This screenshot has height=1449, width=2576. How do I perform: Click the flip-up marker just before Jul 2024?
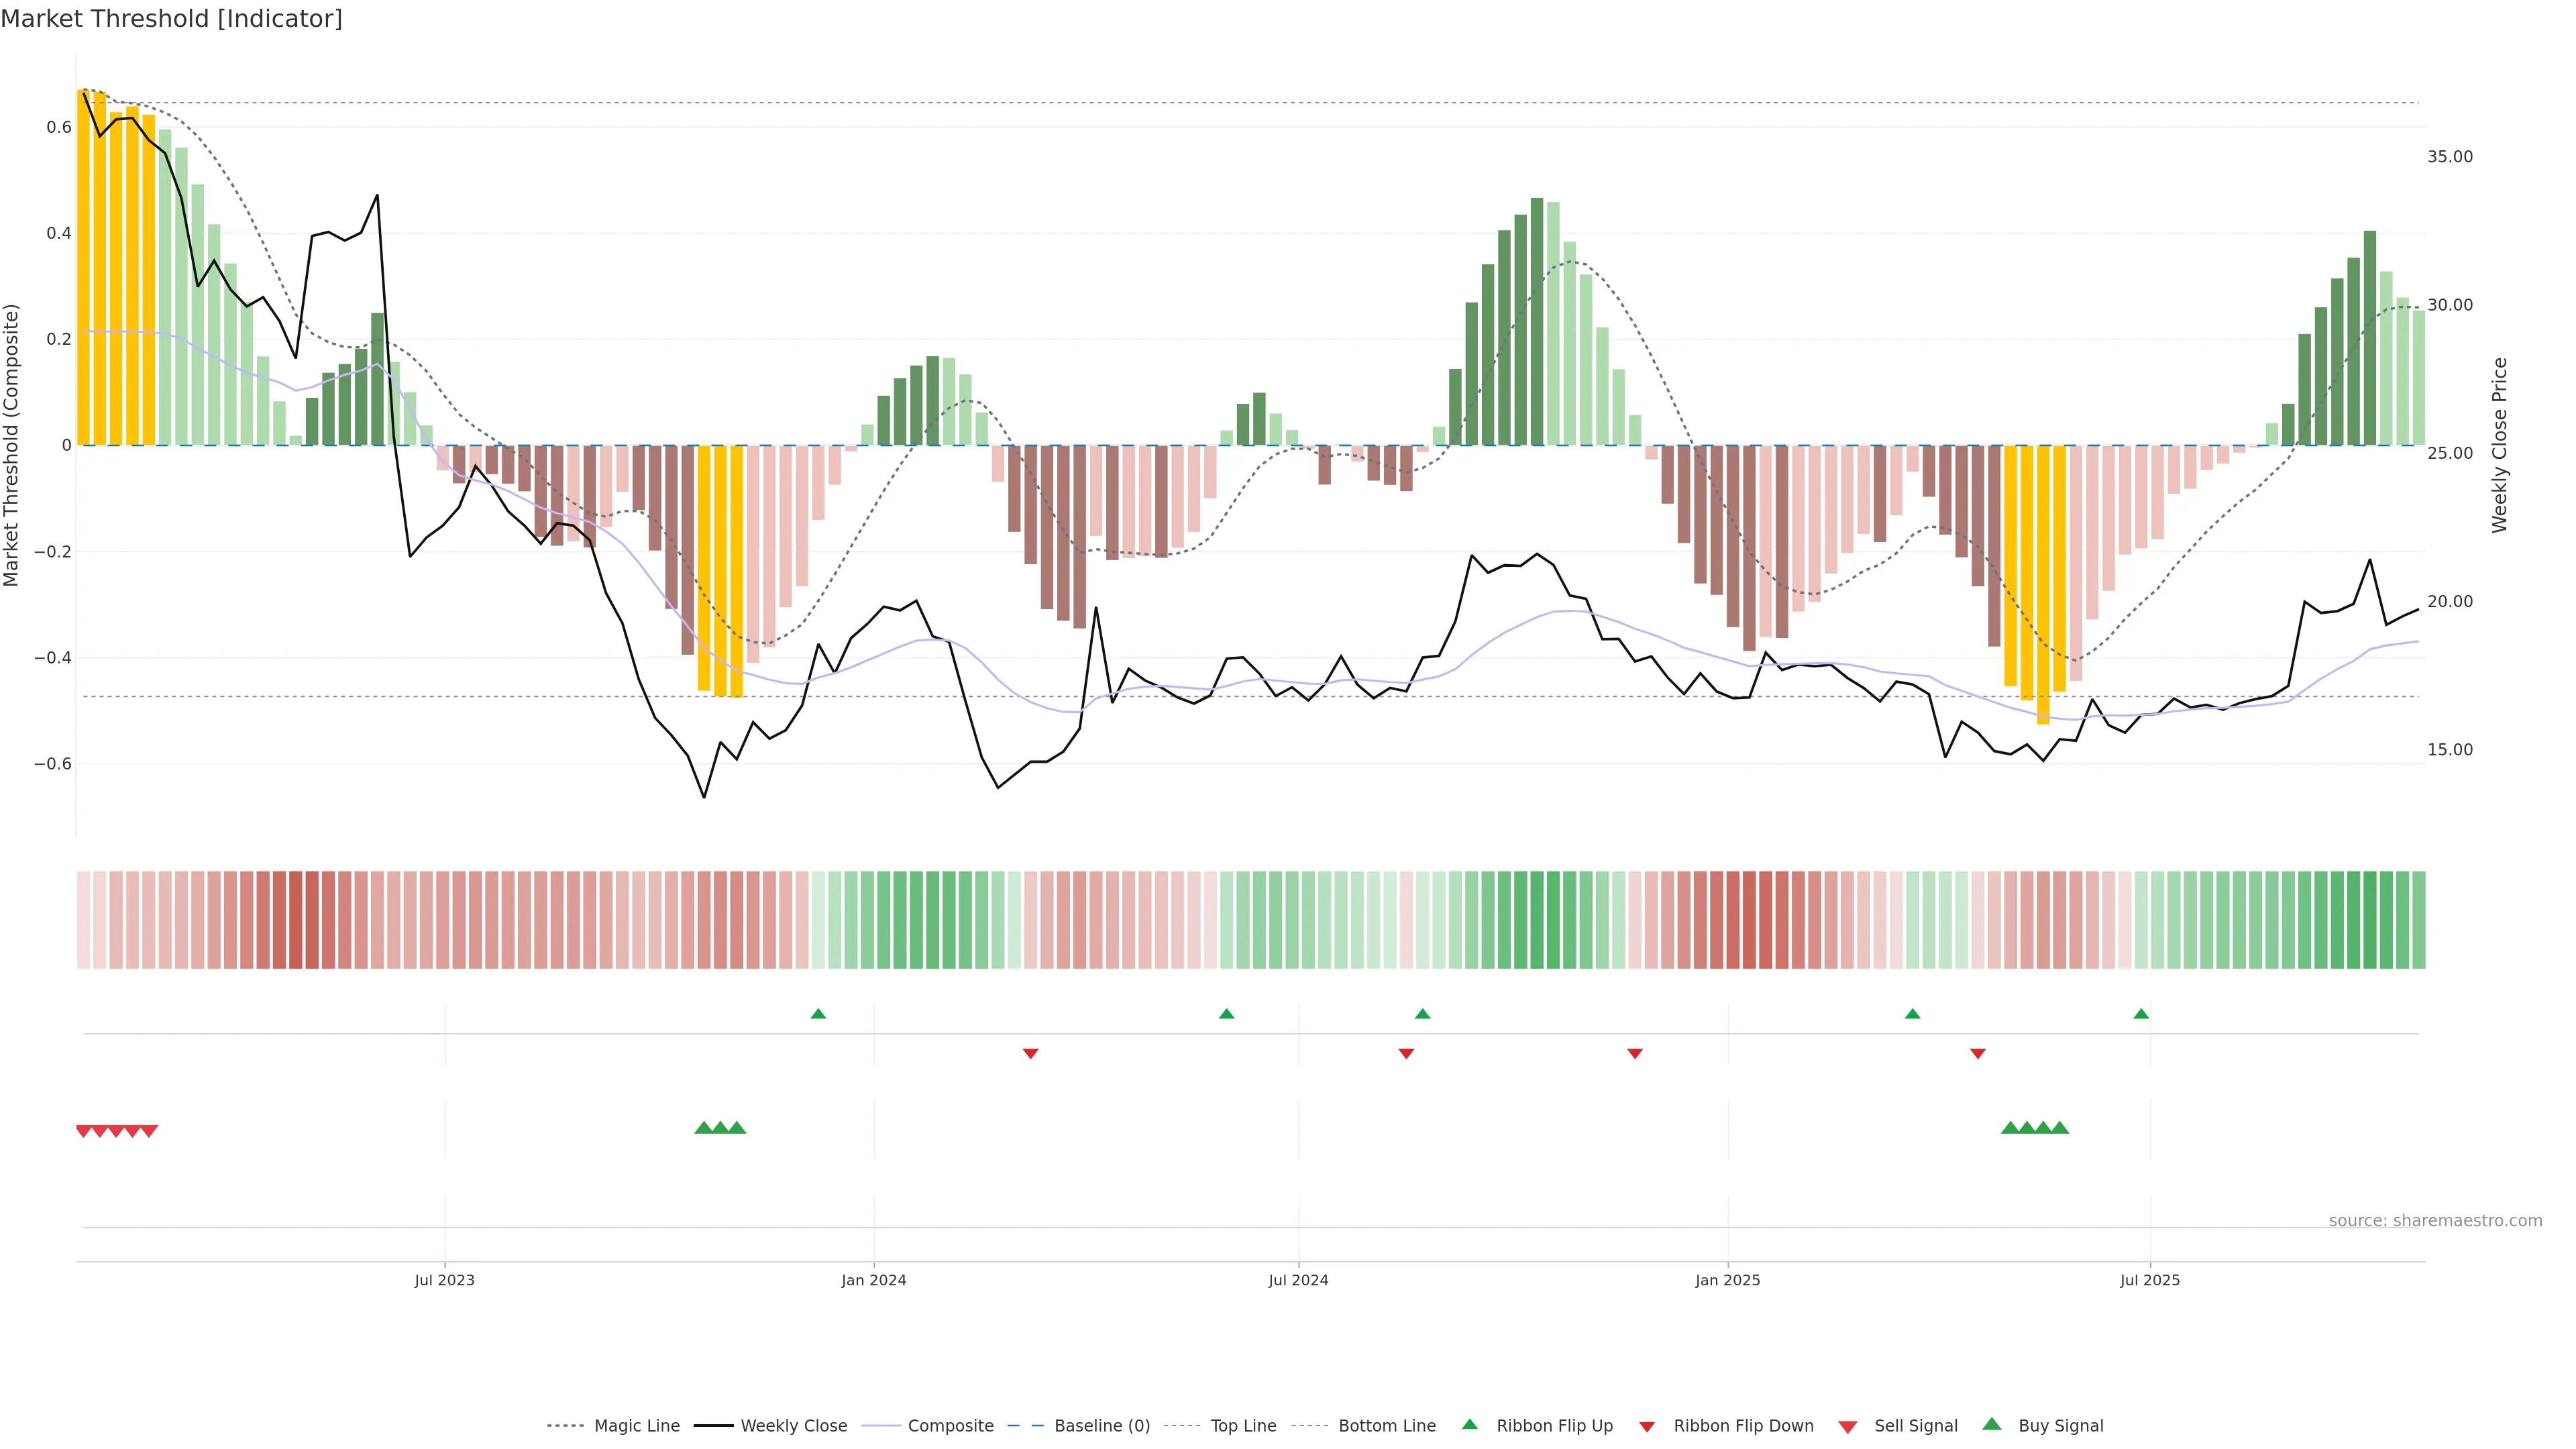click(1227, 1014)
